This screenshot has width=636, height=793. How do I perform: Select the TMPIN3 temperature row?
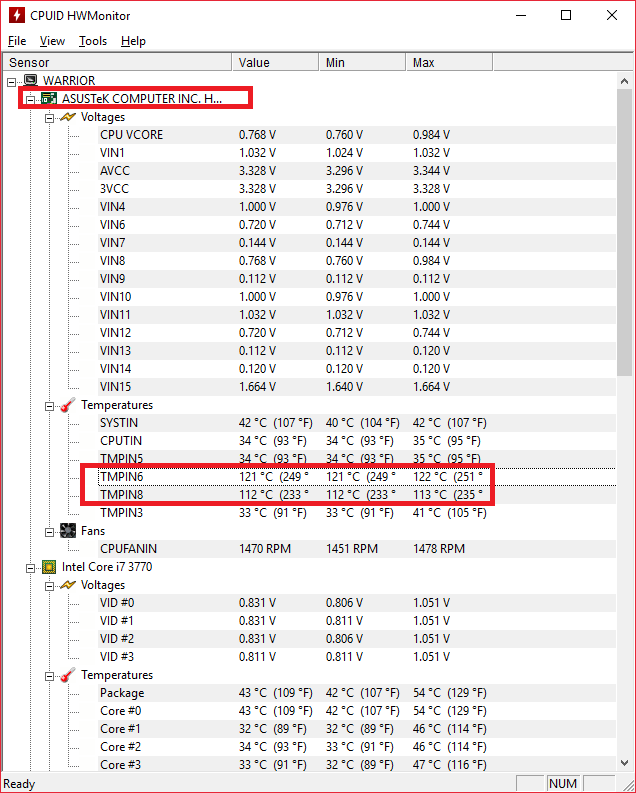click(x=357, y=513)
